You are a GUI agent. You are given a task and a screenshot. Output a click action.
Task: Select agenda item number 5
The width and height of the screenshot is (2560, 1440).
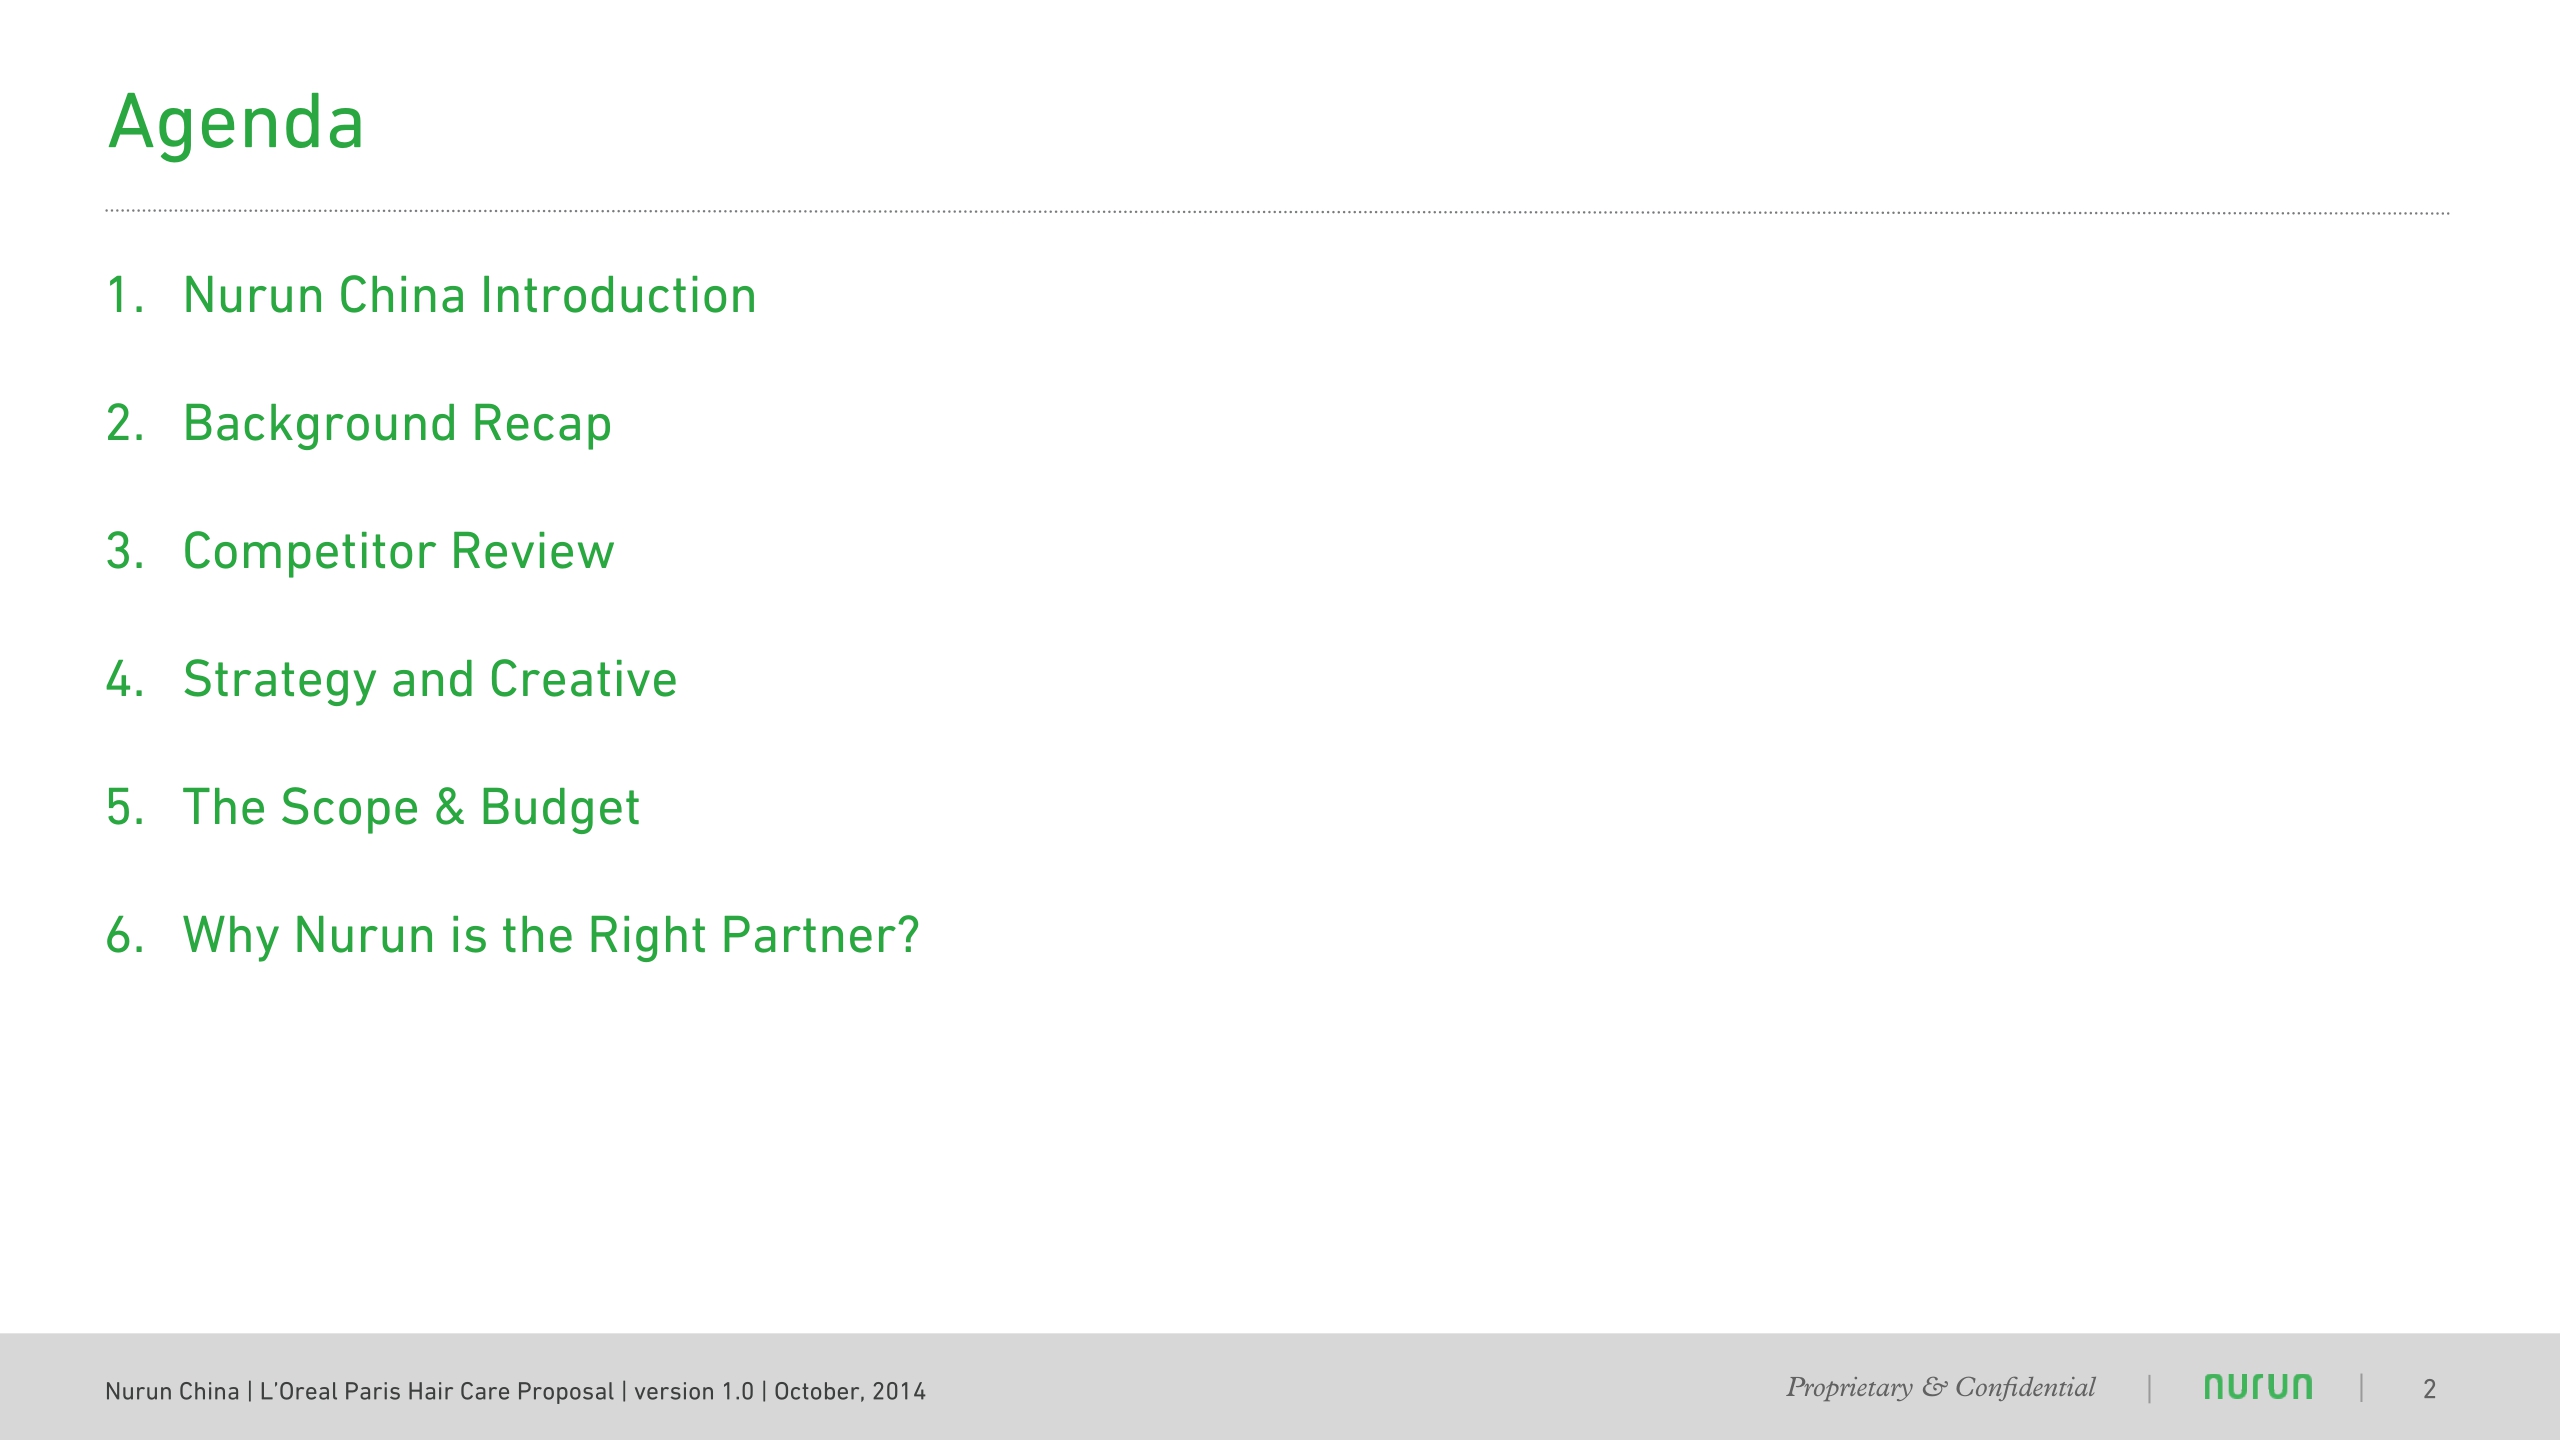point(120,806)
